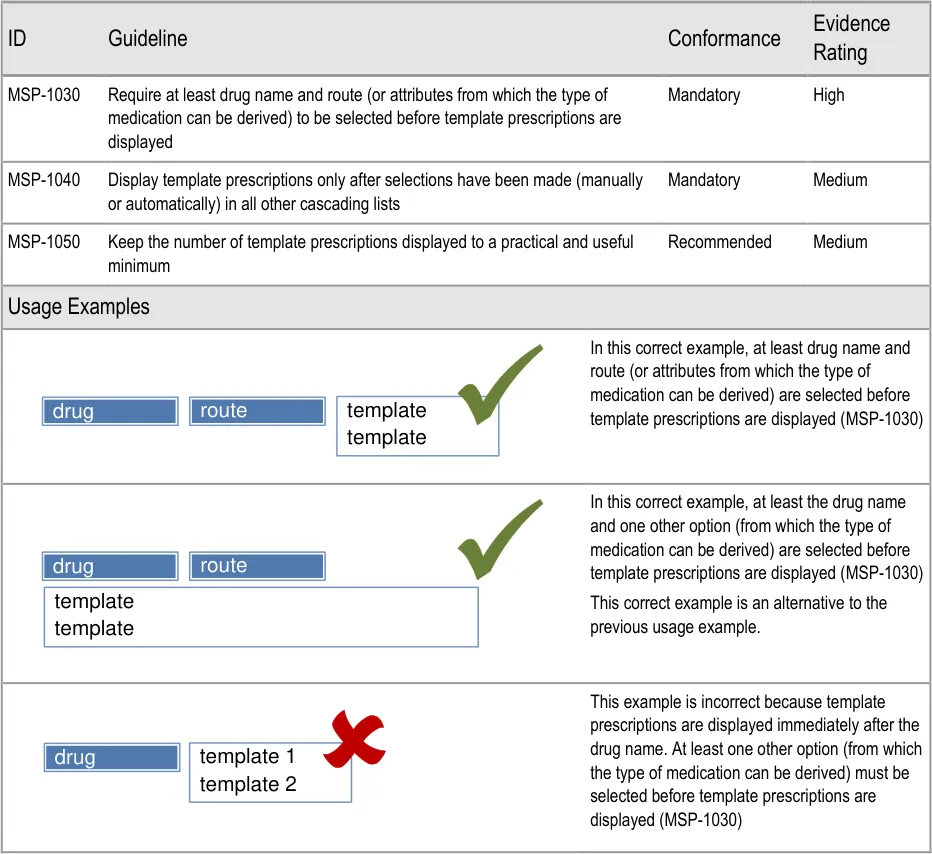The width and height of the screenshot is (932, 854).
Task: Select the MSP-1050 ID cell
Action: (44, 243)
